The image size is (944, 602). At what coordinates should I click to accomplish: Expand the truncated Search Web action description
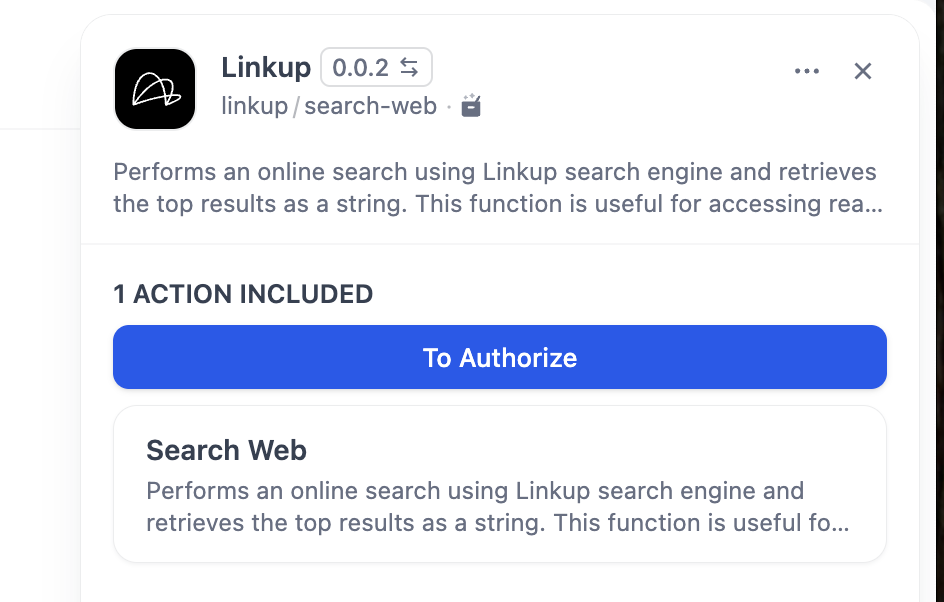pos(498,507)
